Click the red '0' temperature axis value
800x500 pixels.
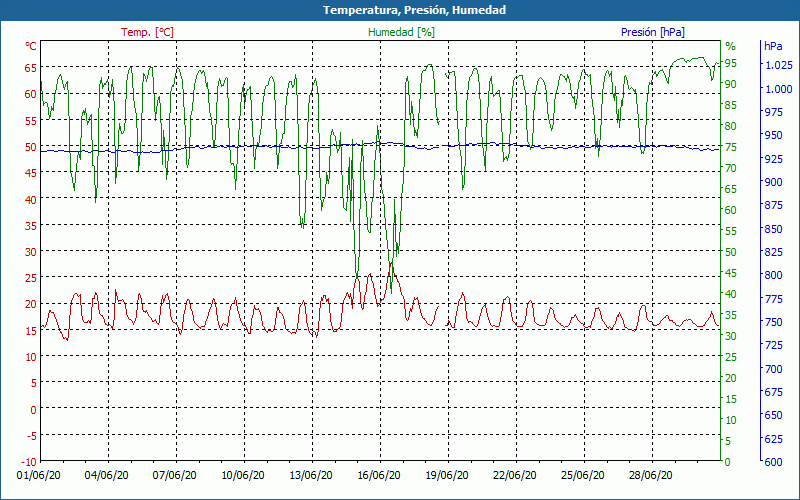34,410
